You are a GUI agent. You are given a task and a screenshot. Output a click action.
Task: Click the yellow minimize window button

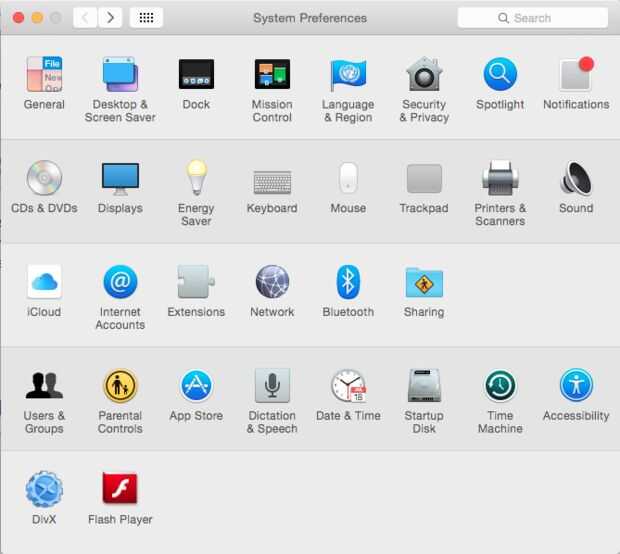tap(37, 18)
